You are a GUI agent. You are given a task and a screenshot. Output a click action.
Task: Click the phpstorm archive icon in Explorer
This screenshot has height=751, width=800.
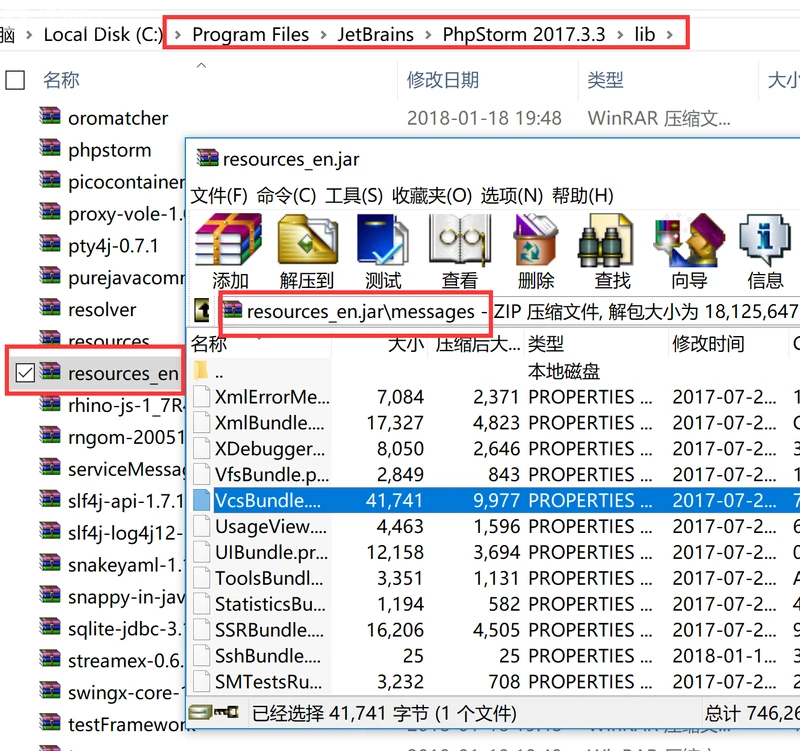50,148
